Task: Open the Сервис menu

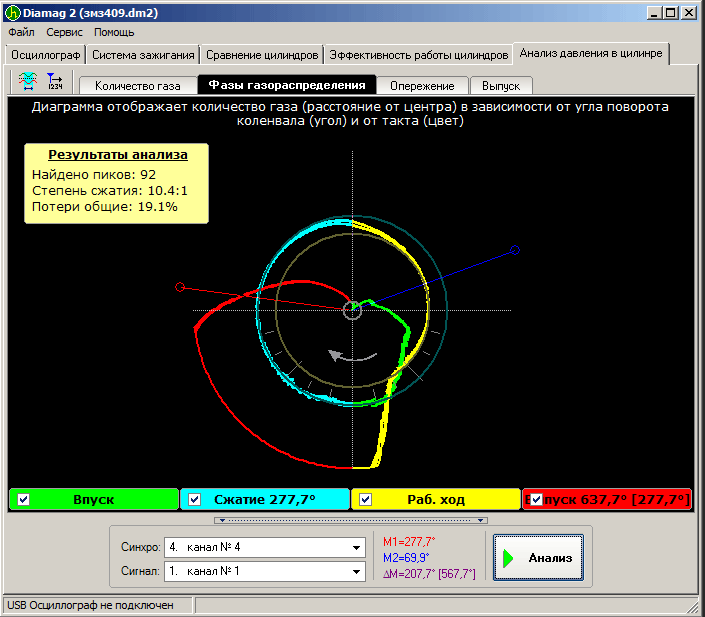Action: (64, 32)
